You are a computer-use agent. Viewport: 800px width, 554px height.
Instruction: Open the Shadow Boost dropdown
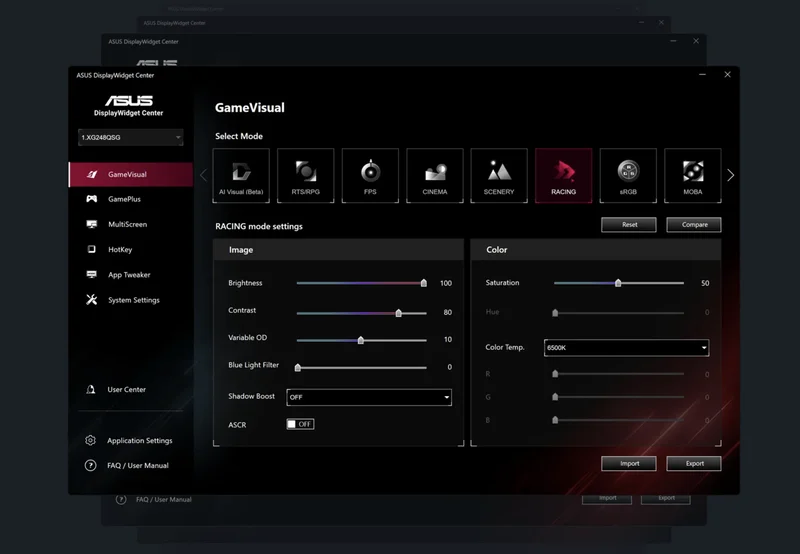(369, 397)
